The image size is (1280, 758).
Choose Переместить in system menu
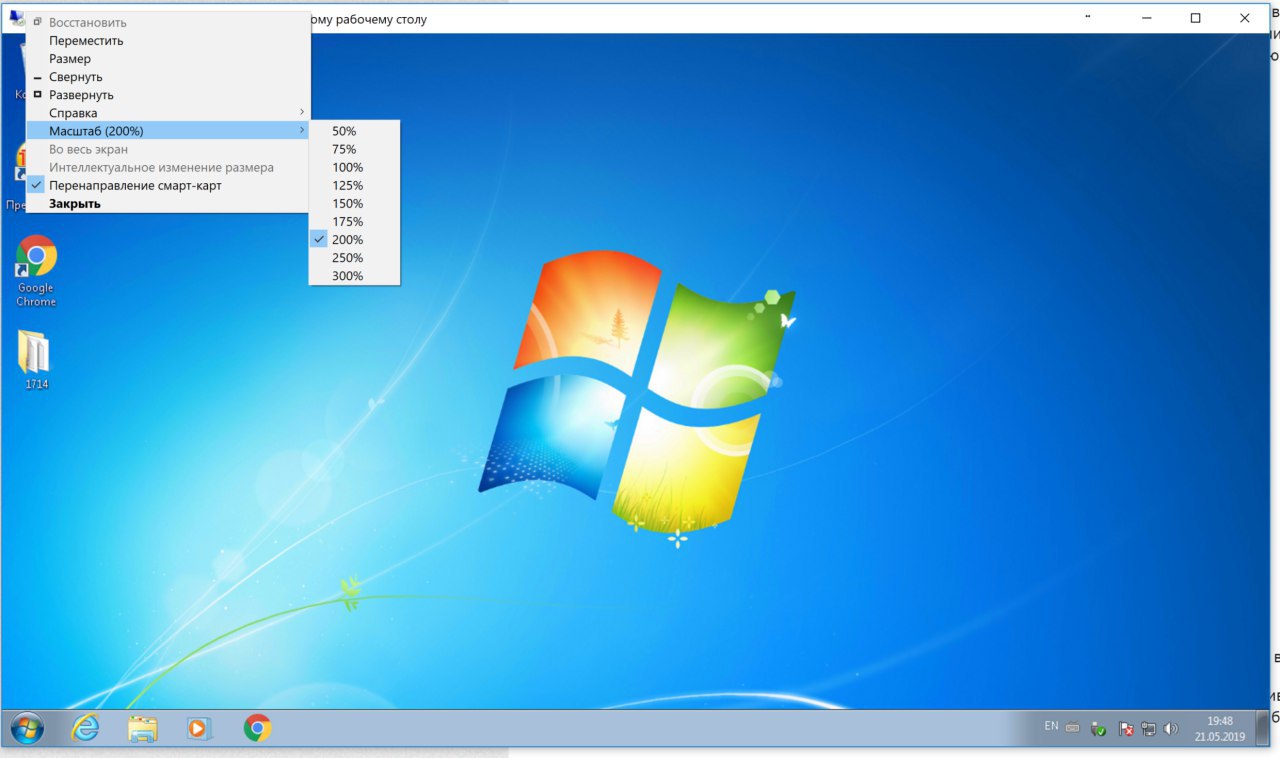click(x=167, y=41)
